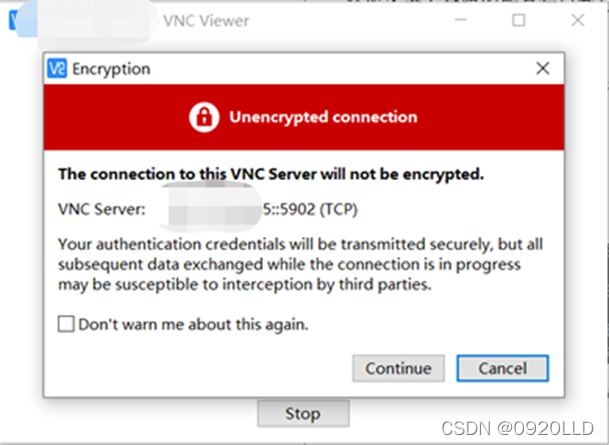Click the bold "will not be encrypted" heading
The image size is (609, 445).
[x=271, y=174]
